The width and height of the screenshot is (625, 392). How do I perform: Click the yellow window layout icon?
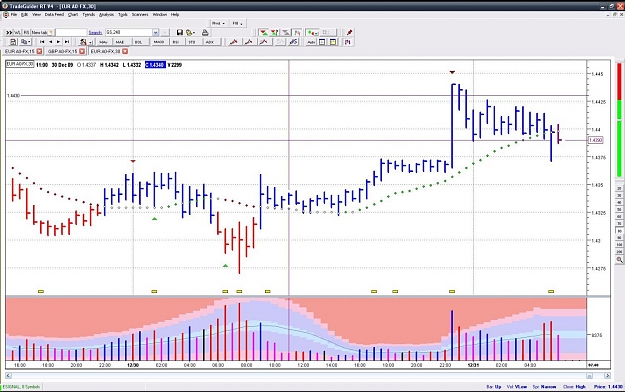(333, 42)
